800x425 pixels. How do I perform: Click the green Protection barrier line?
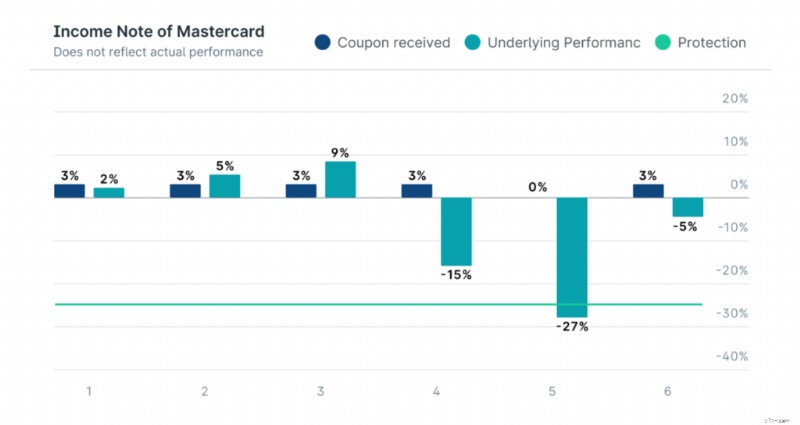378,305
